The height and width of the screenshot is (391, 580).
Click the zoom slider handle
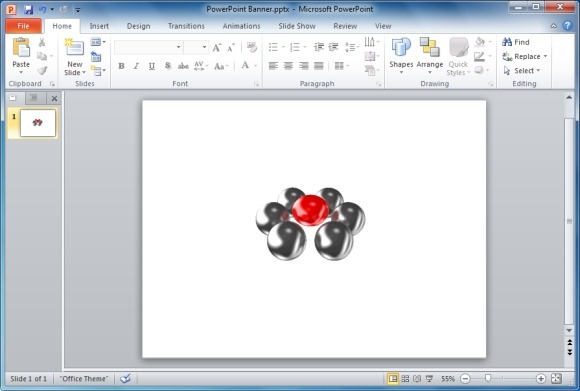point(488,378)
